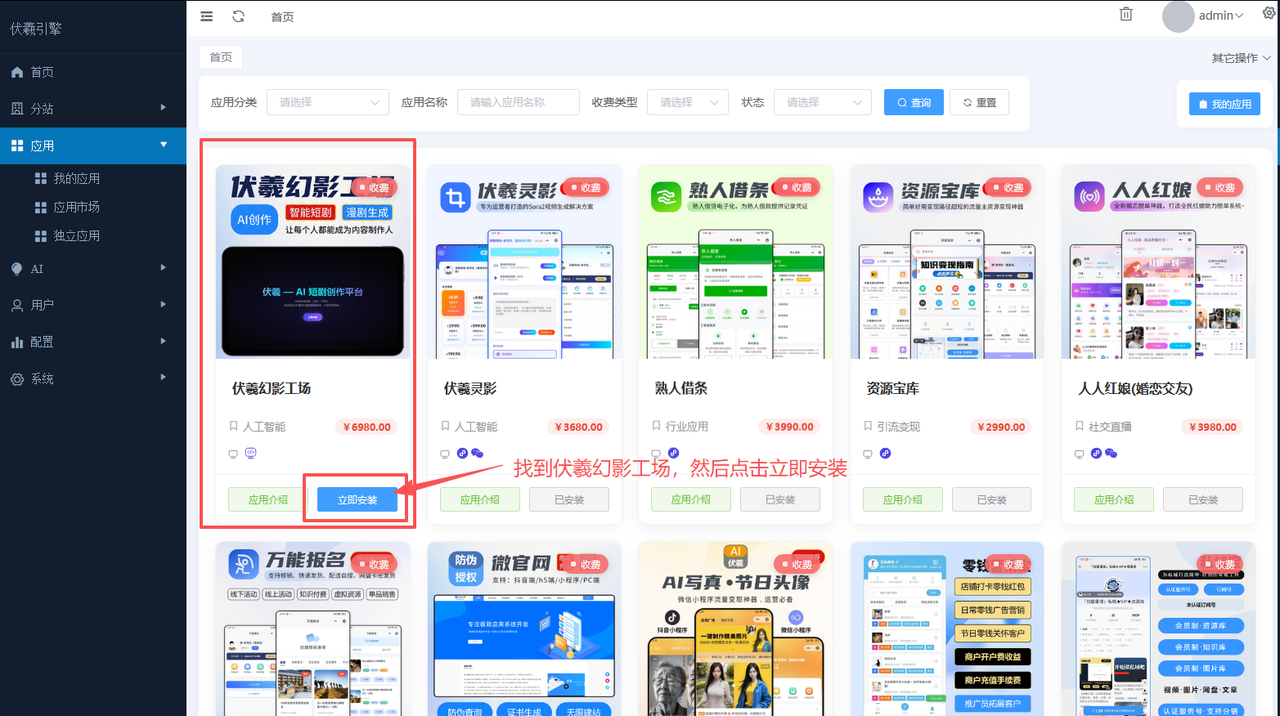Click the WeChat icon on 伏羲灵影 card
Screen dimensions: 1280x716
[478, 453]
